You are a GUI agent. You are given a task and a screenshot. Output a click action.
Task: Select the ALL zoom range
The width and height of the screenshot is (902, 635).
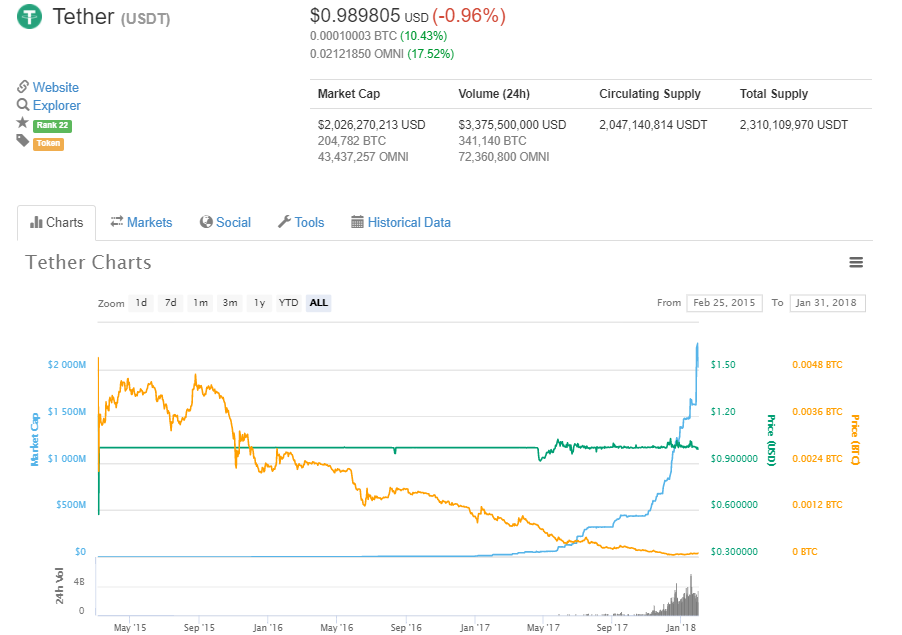coord(319,303)
